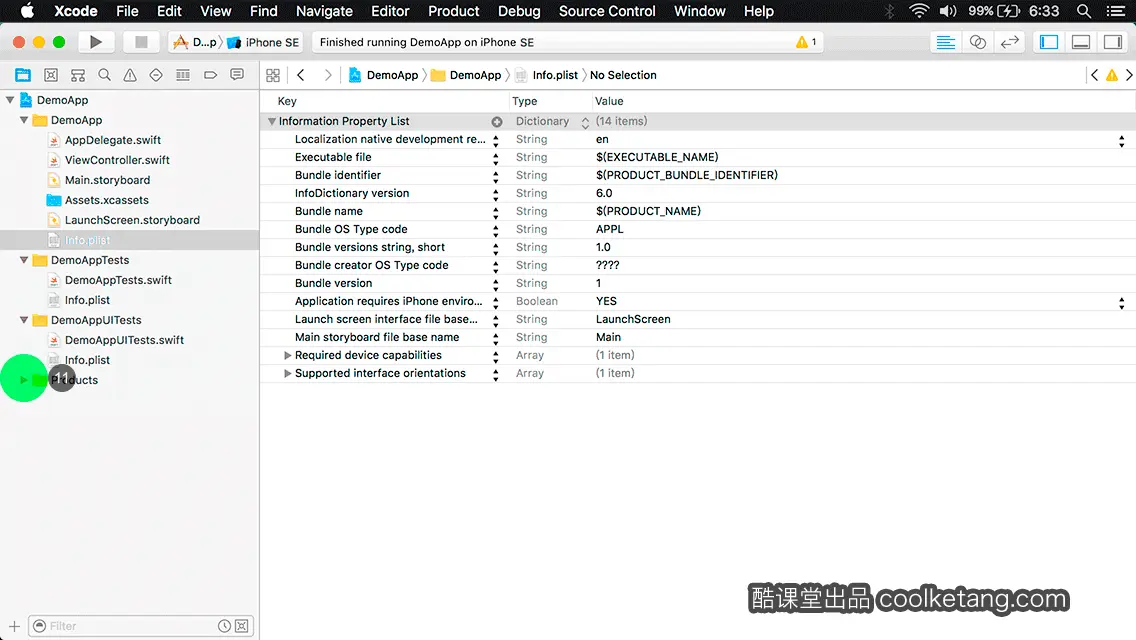Select the iPhone SE run destination

tap(263, 42)
